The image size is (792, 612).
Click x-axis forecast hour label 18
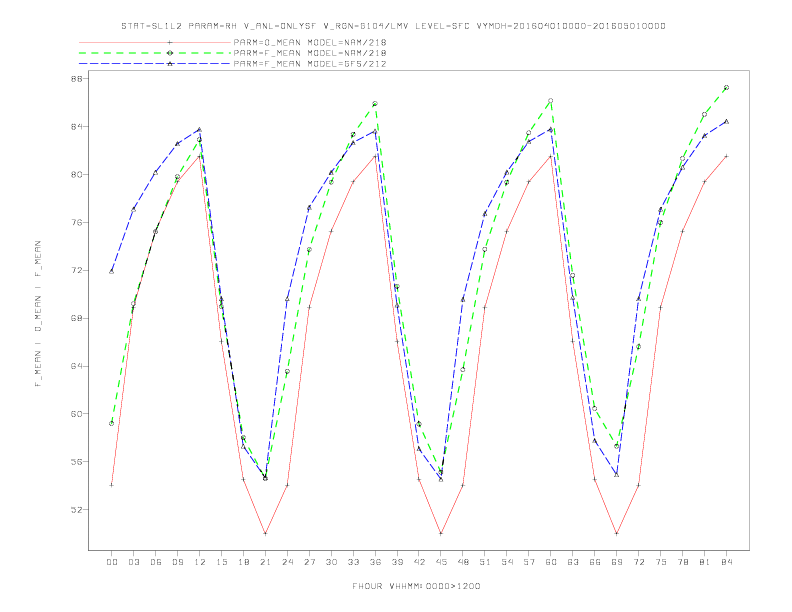click(243, 562)
